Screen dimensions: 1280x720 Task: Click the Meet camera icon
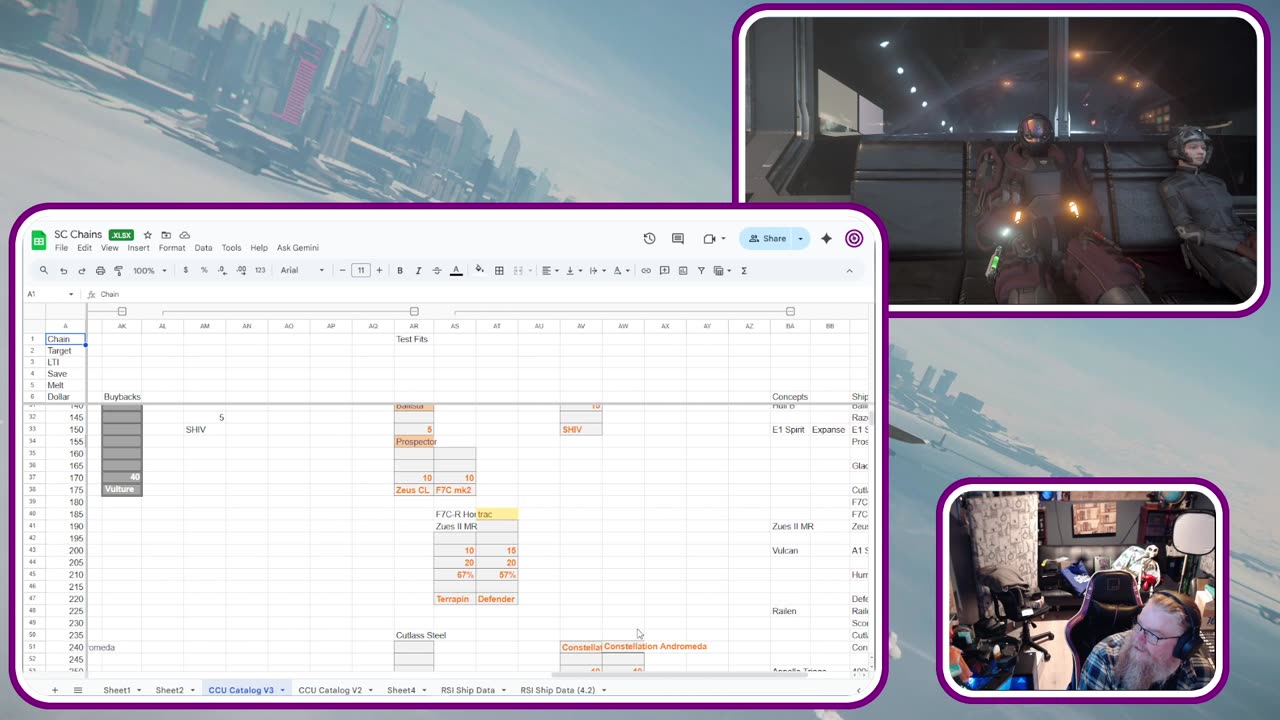point(709,239)
